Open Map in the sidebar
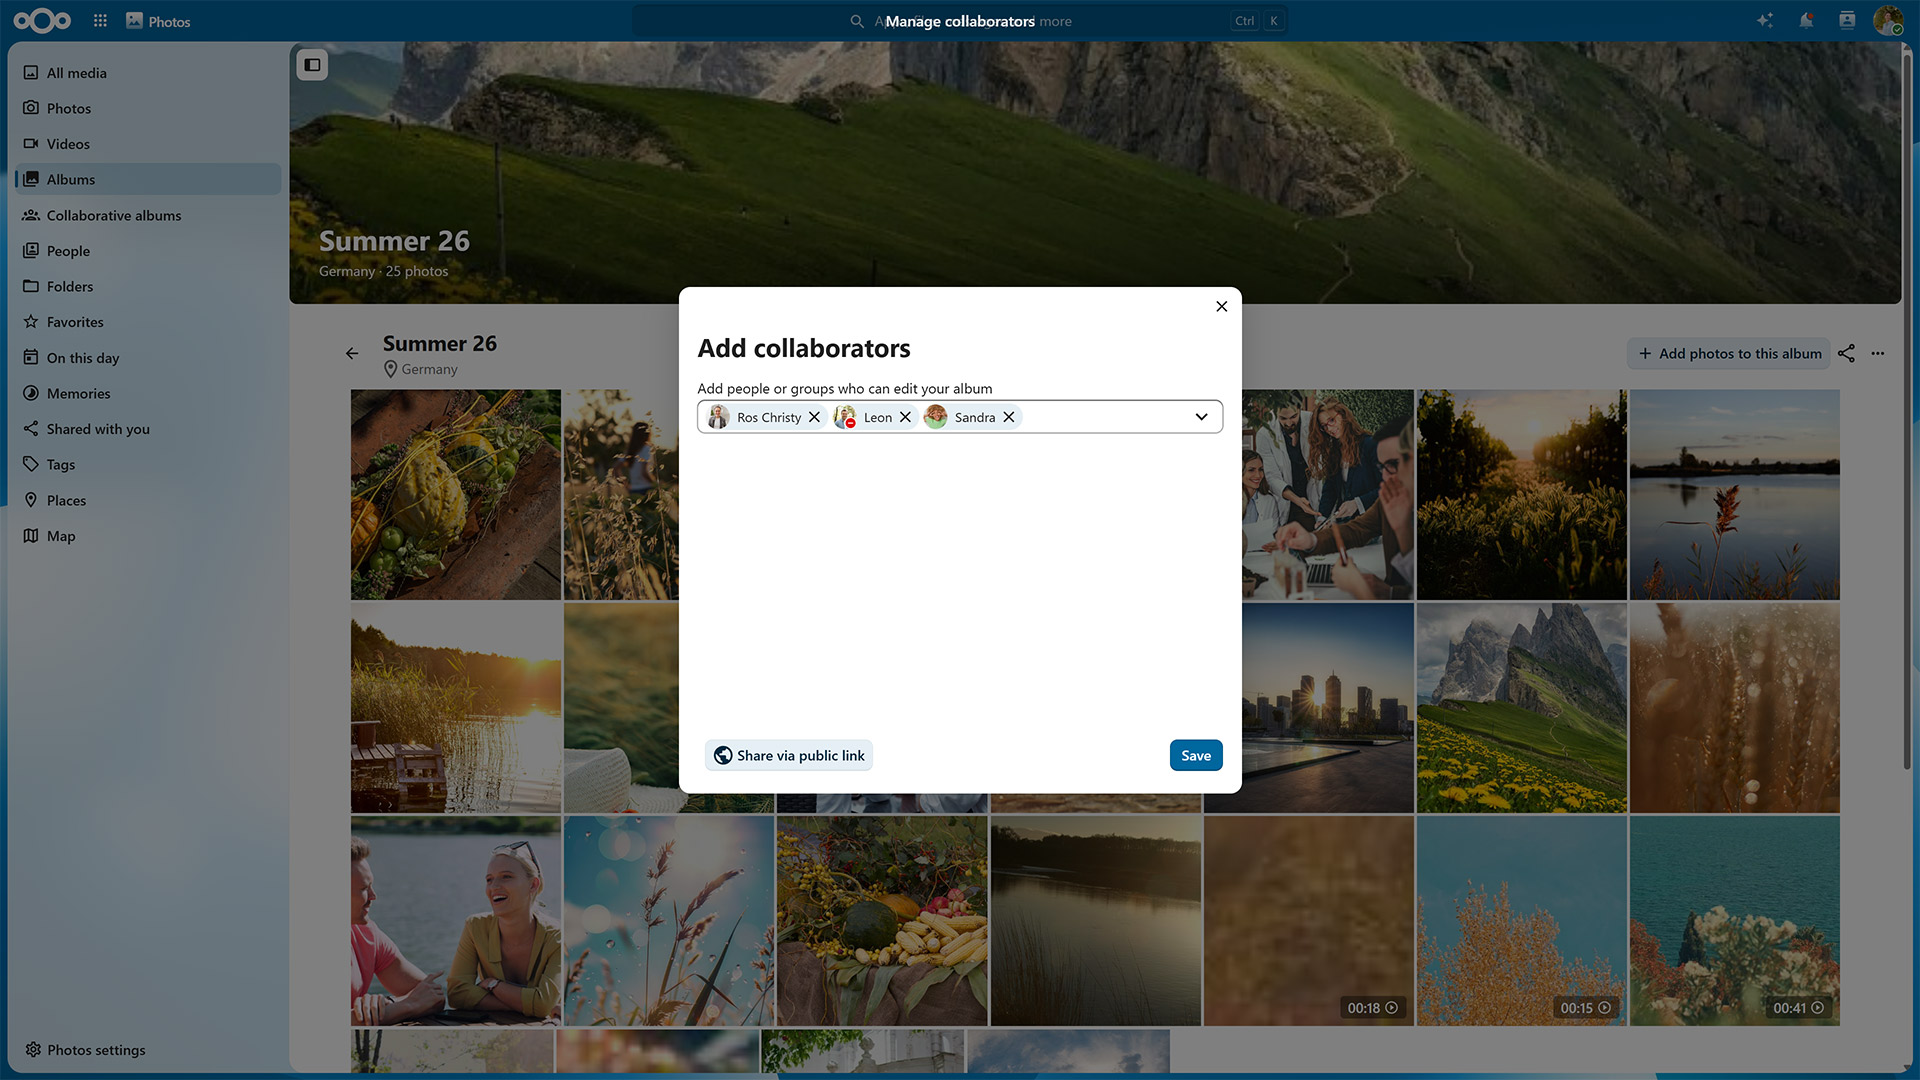The width and height of the screenshot is (1920, 1080). pos(148,536)
